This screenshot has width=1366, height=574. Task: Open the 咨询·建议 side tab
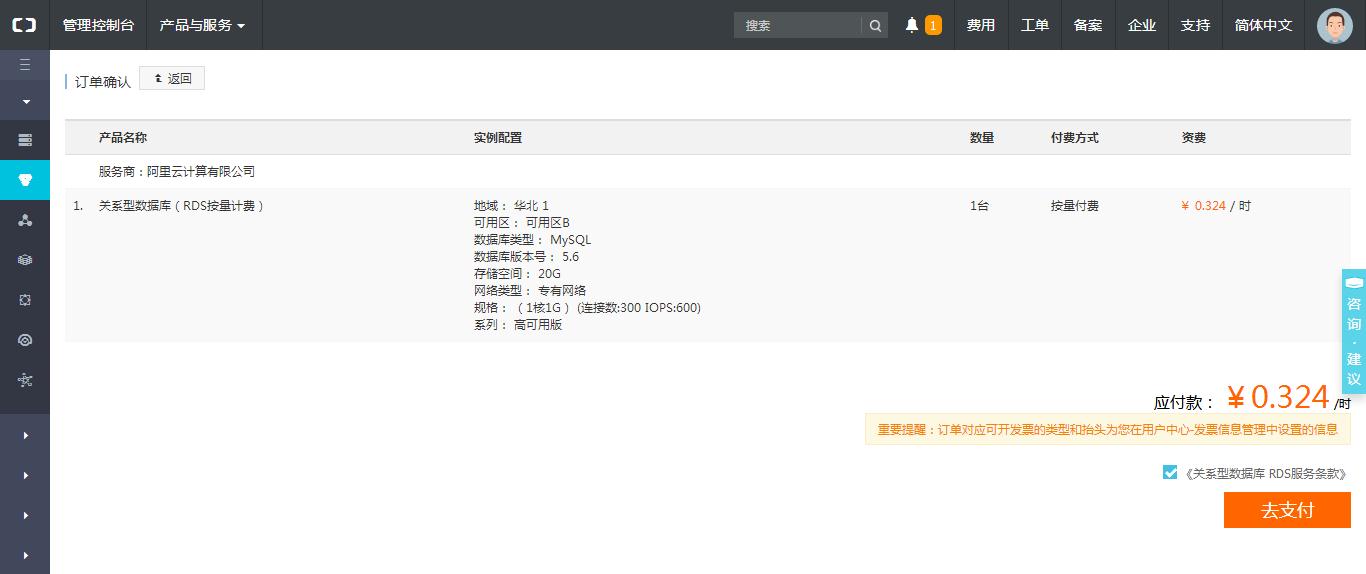tap(1354, 331)
